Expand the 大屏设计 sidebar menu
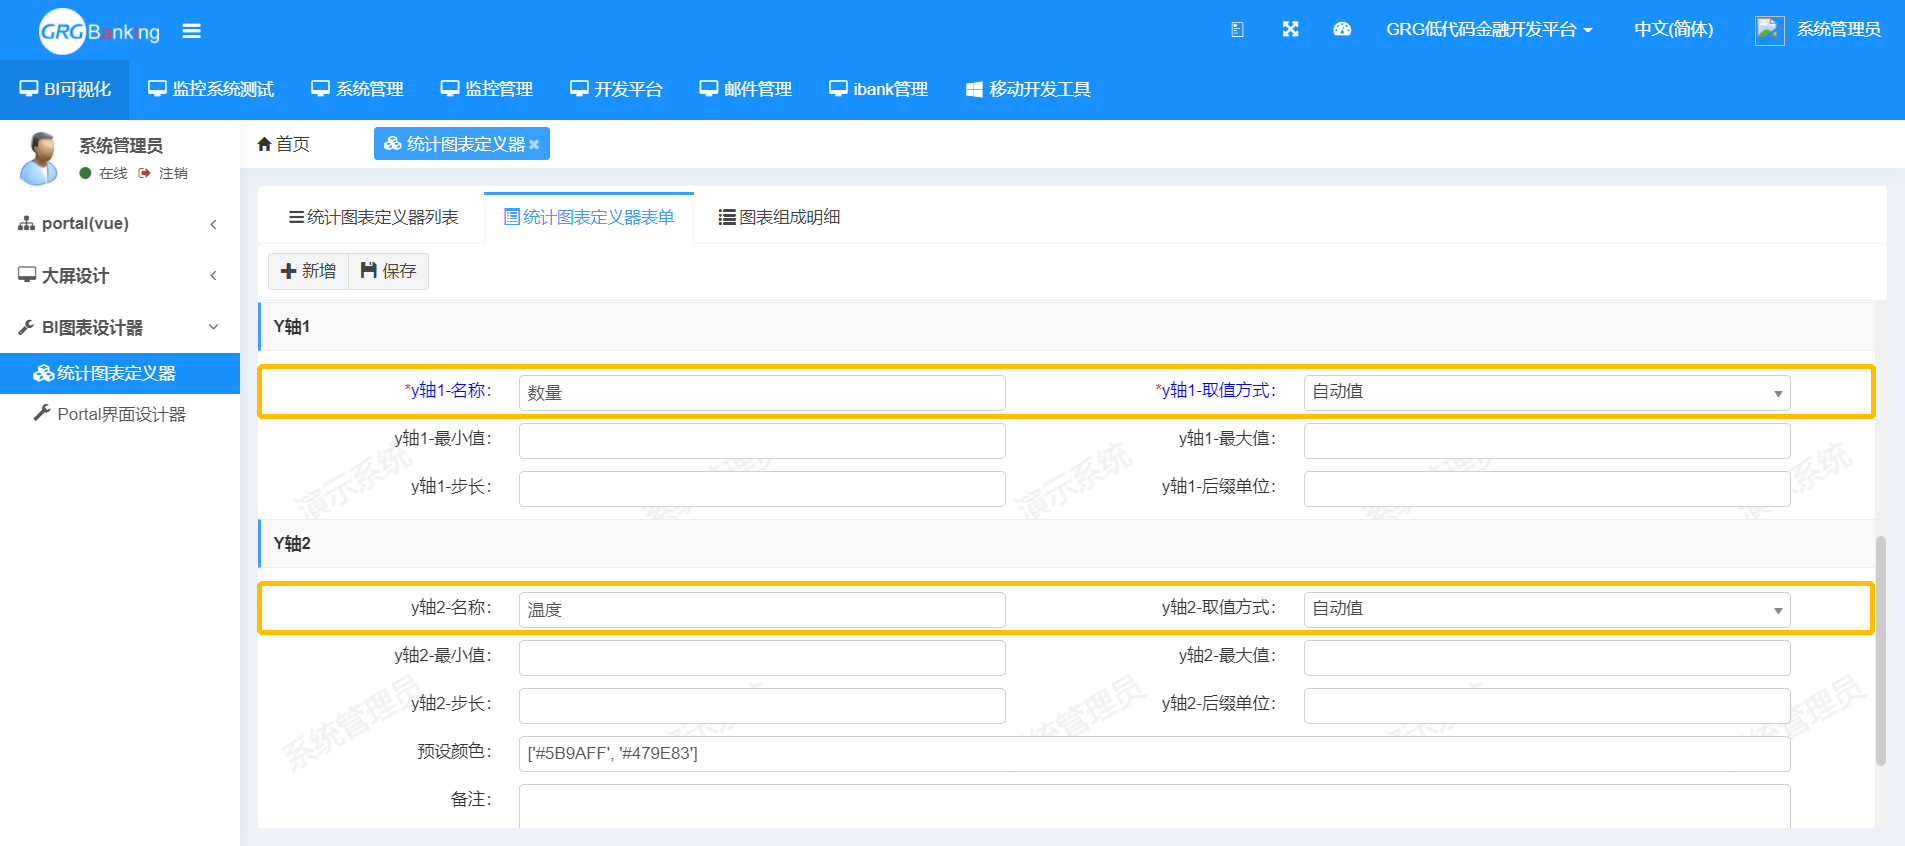This screenshot has height=846, width=1905. 120,275
